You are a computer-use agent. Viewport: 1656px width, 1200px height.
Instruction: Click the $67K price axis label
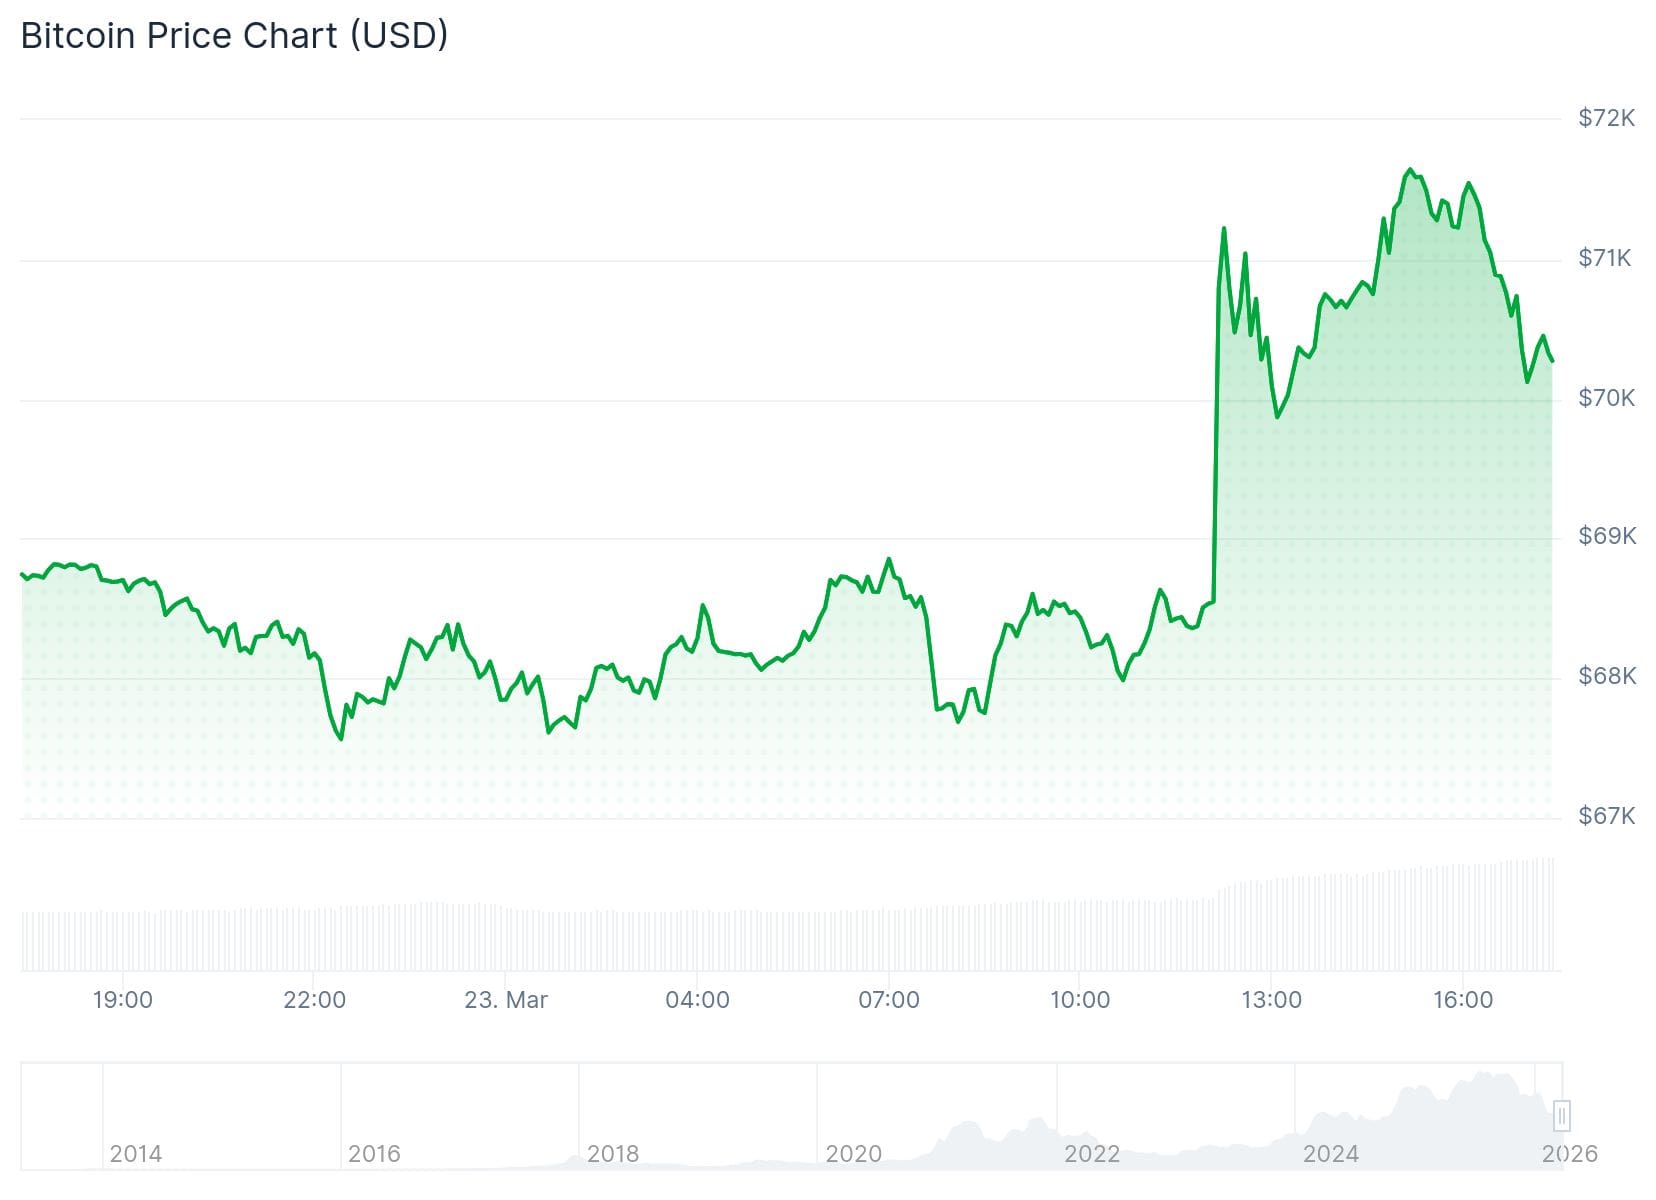click(1606, 816)
